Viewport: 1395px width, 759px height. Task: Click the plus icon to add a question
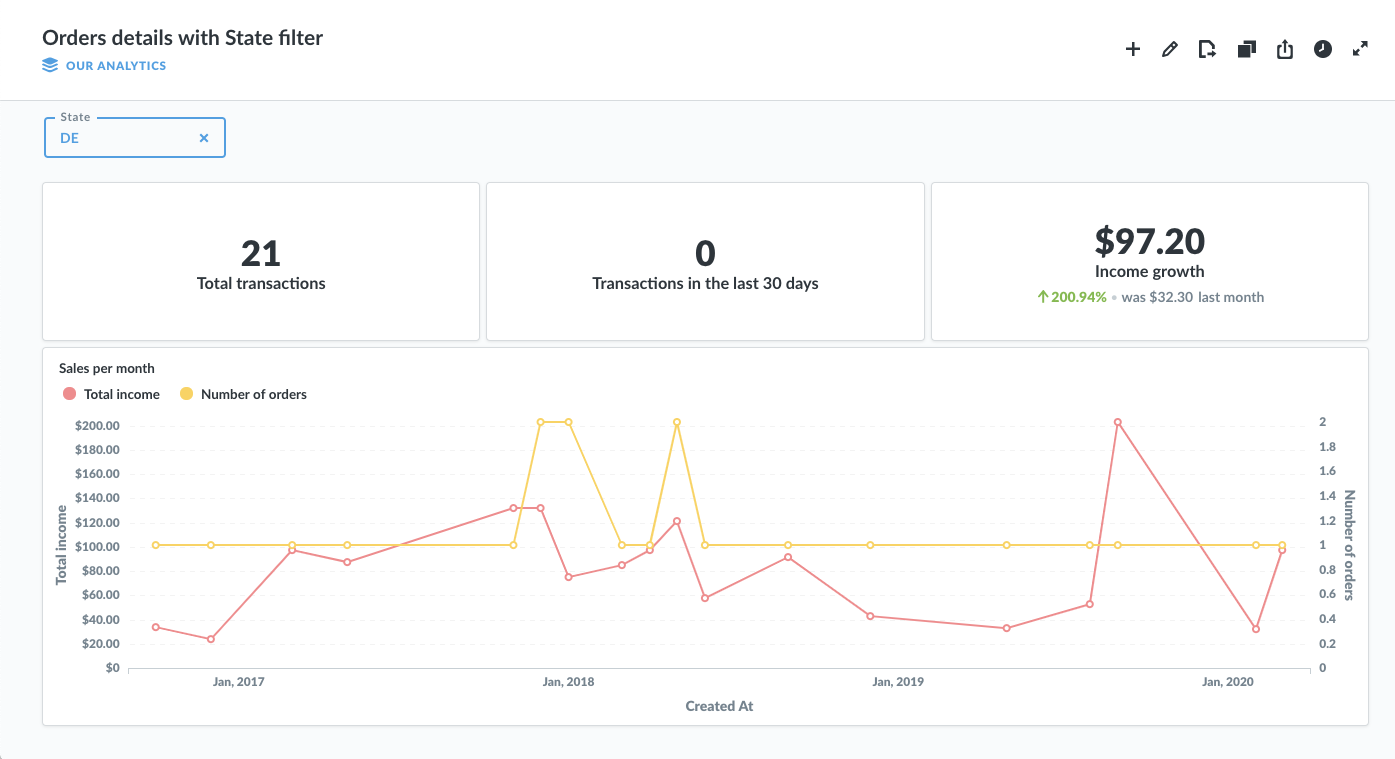click(1133, 49)
